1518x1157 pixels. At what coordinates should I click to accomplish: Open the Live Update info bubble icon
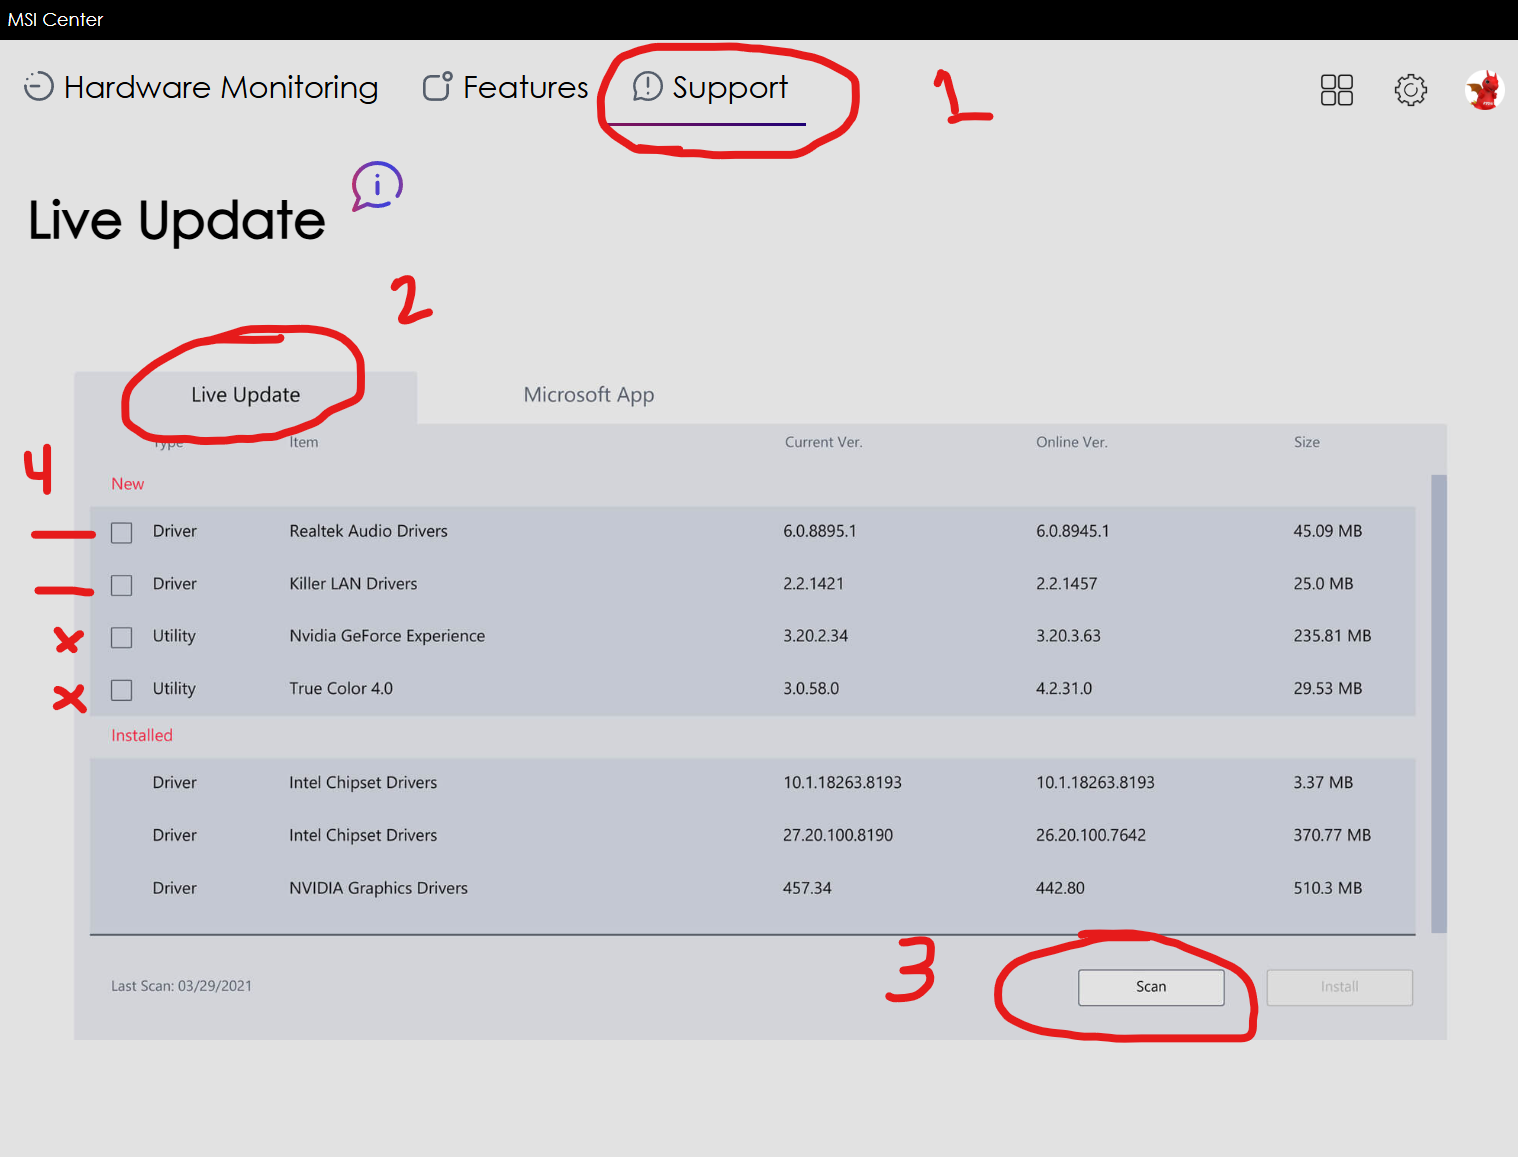point(377,185)
